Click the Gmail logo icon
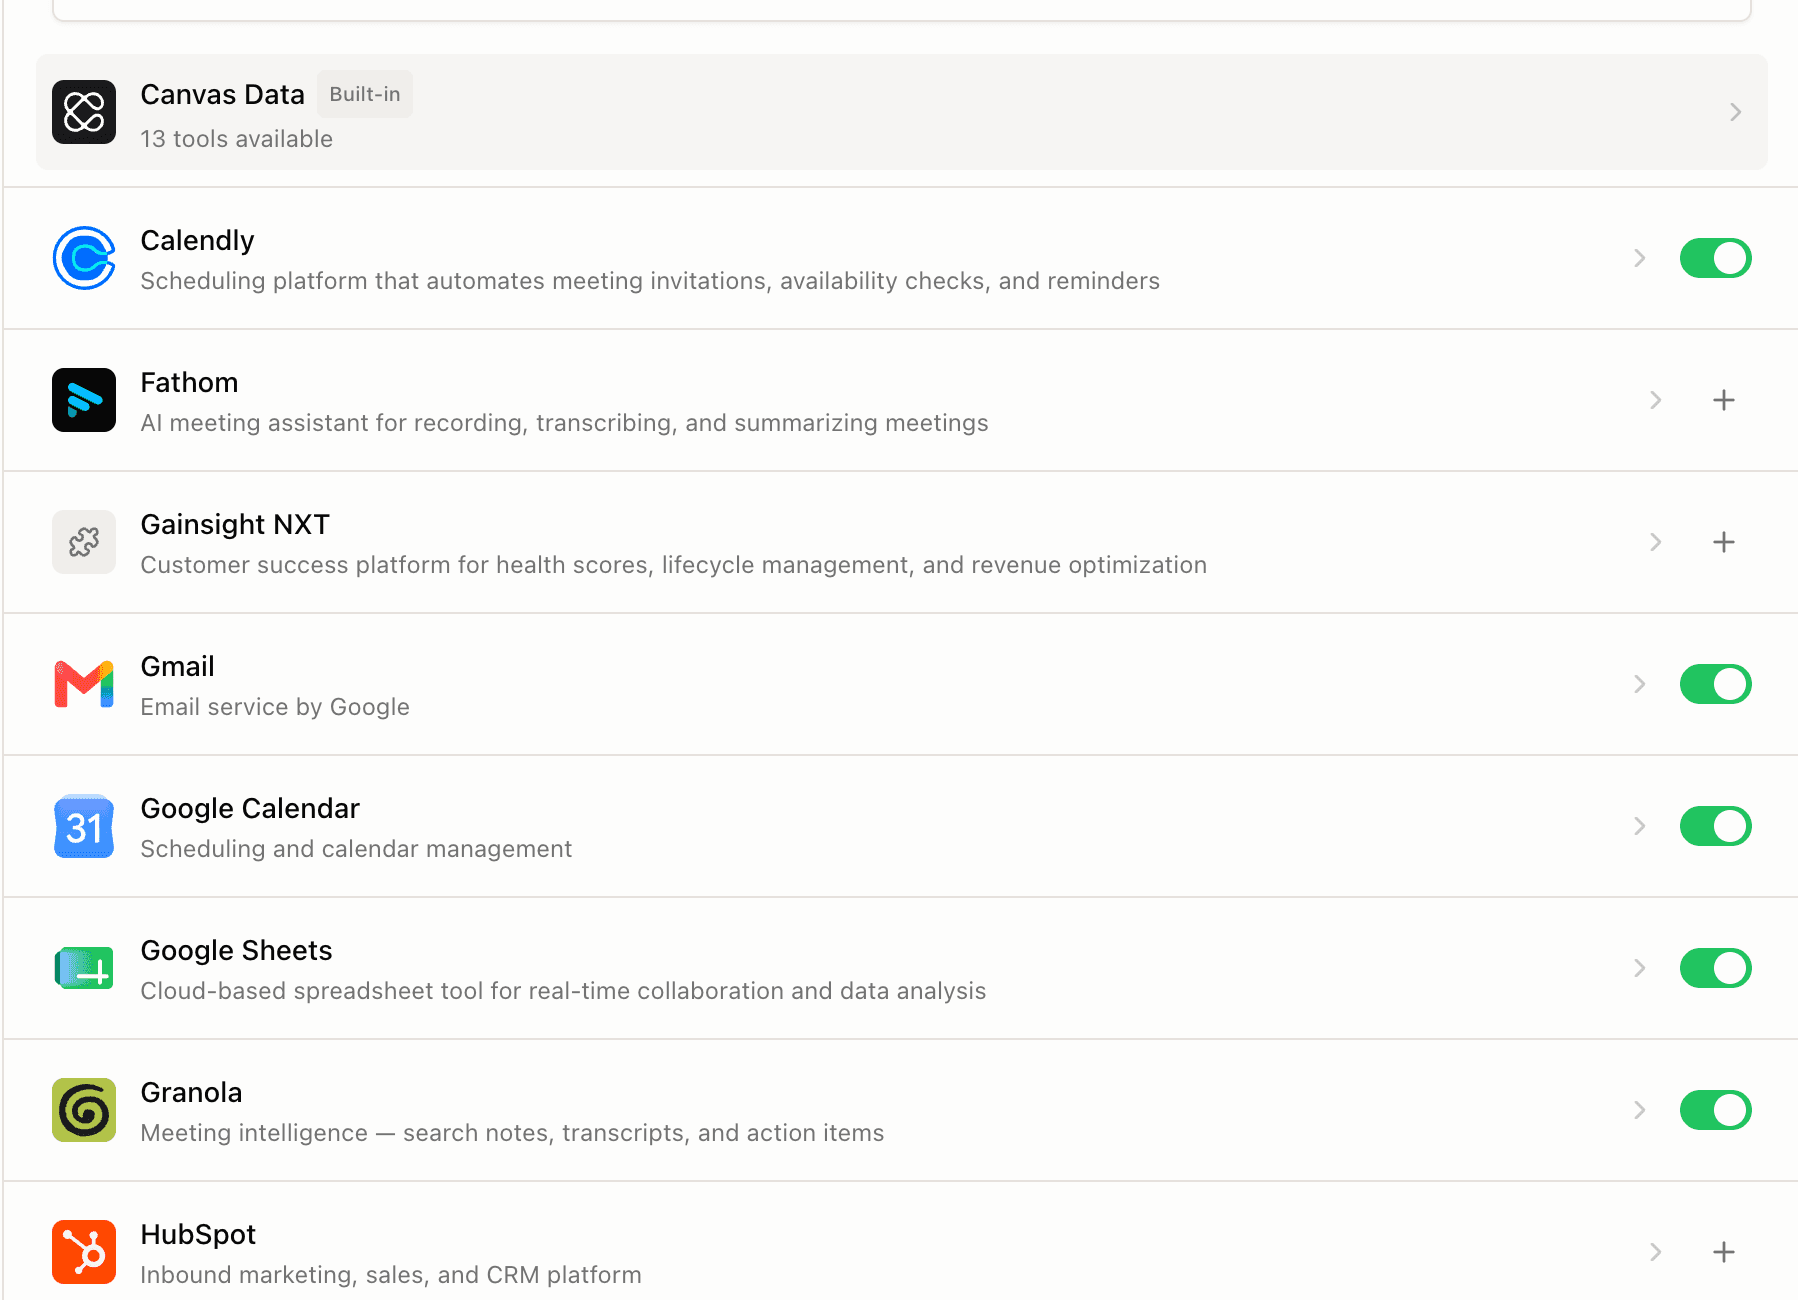 pyautogui.click(x=84, y=684)
